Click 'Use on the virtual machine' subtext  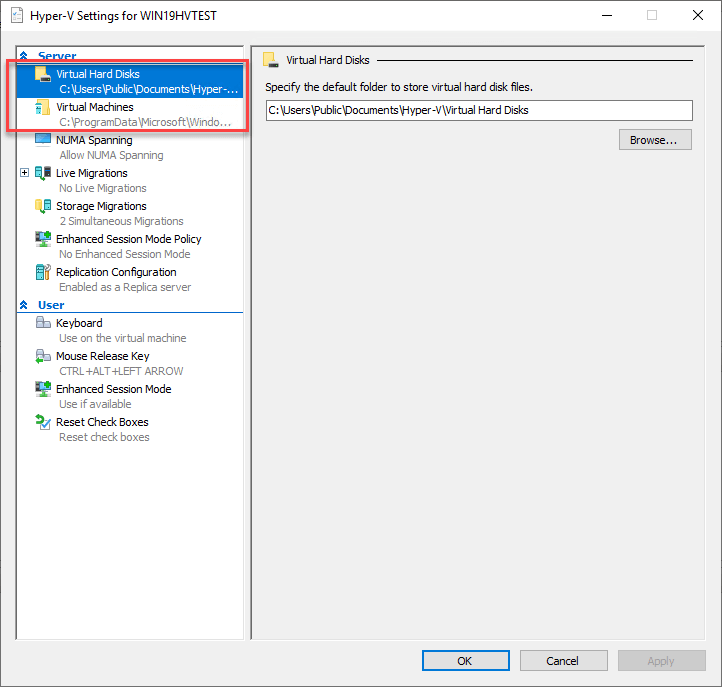123,338
